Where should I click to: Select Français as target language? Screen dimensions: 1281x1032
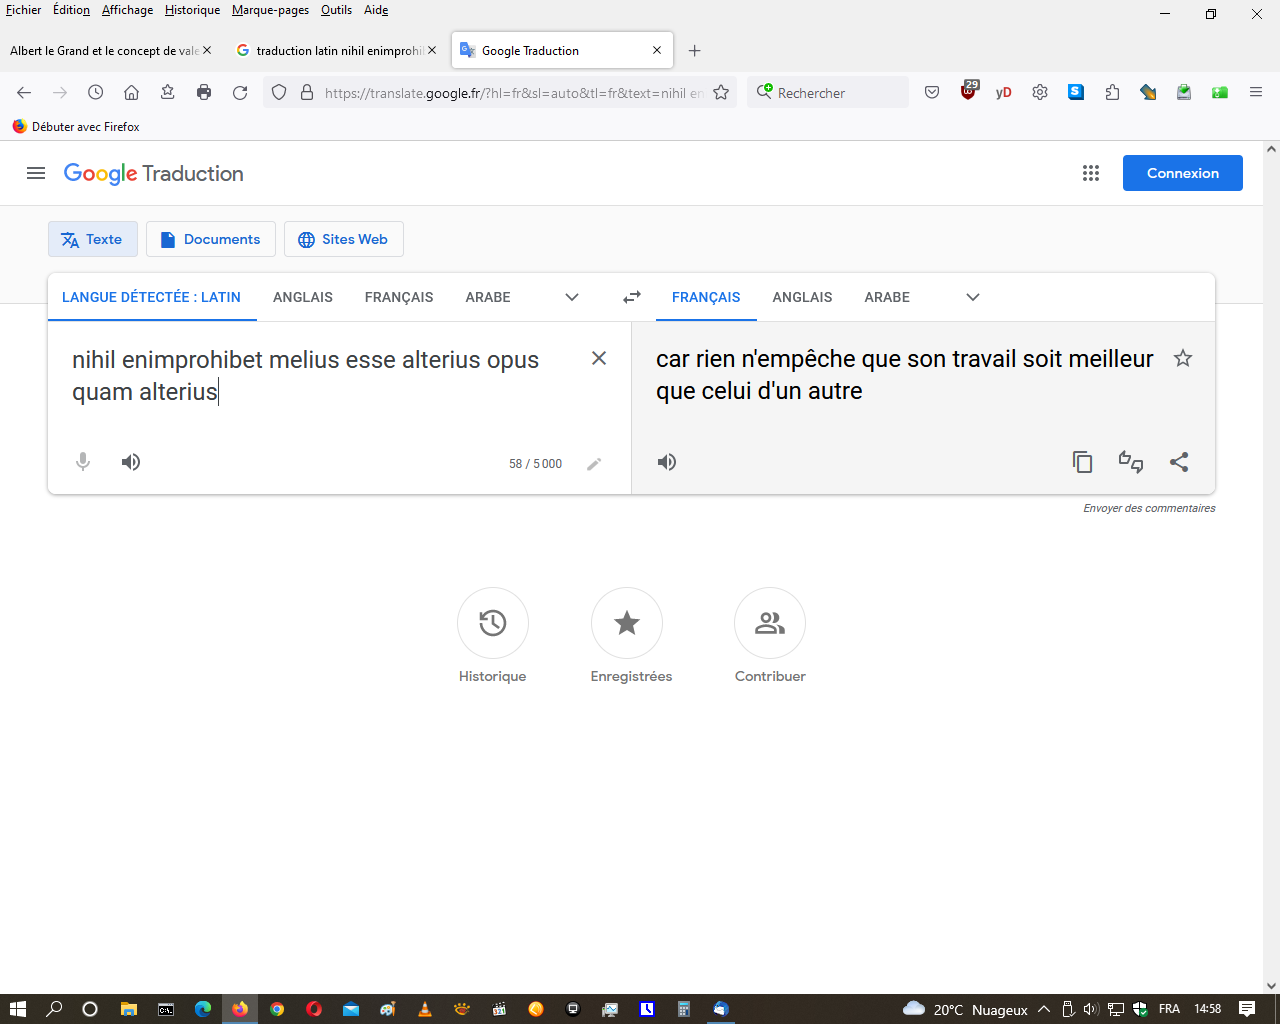[706, 297]
